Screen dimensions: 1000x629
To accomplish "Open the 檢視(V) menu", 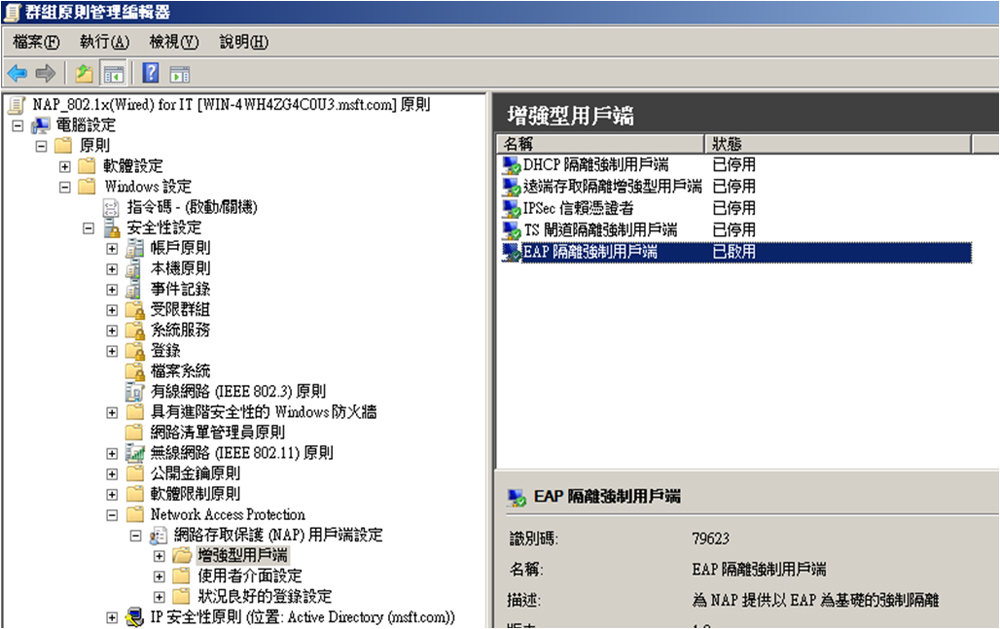I will coord(173,42).
